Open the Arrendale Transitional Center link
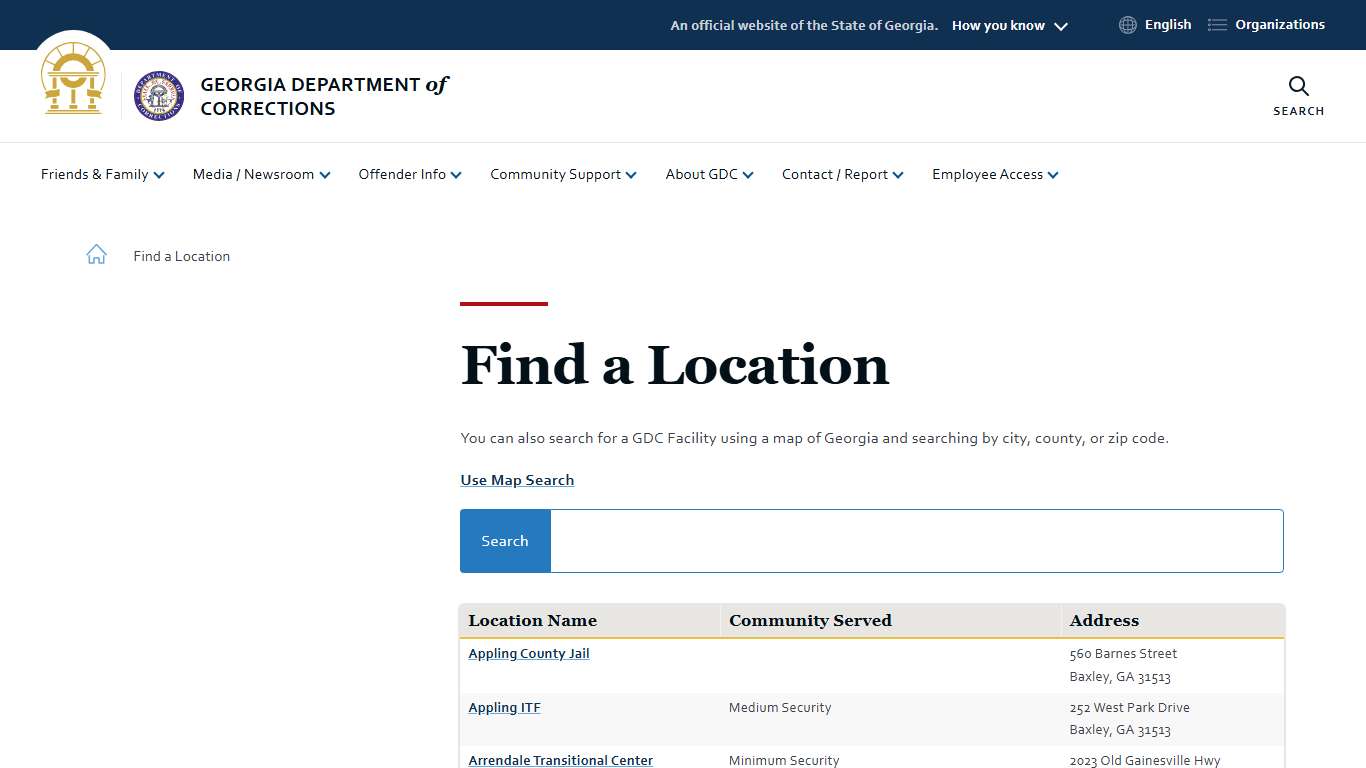Viewport: 1366px width, 768px height. coord(560,760)
